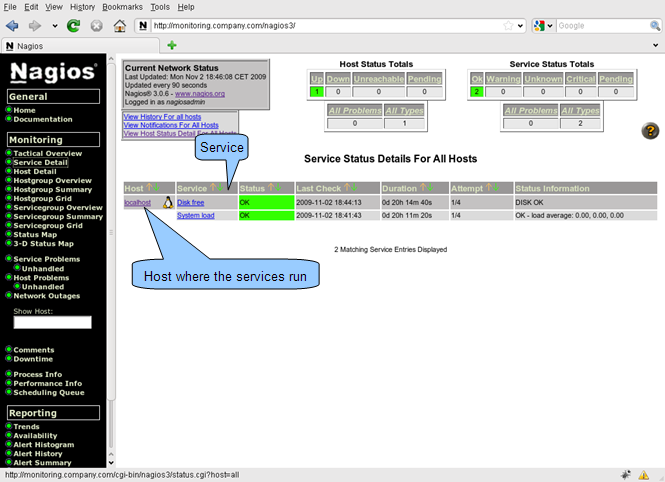Screen dimensions: 665x482
Task: Open the History menu
Action: (x=82, y=7)
